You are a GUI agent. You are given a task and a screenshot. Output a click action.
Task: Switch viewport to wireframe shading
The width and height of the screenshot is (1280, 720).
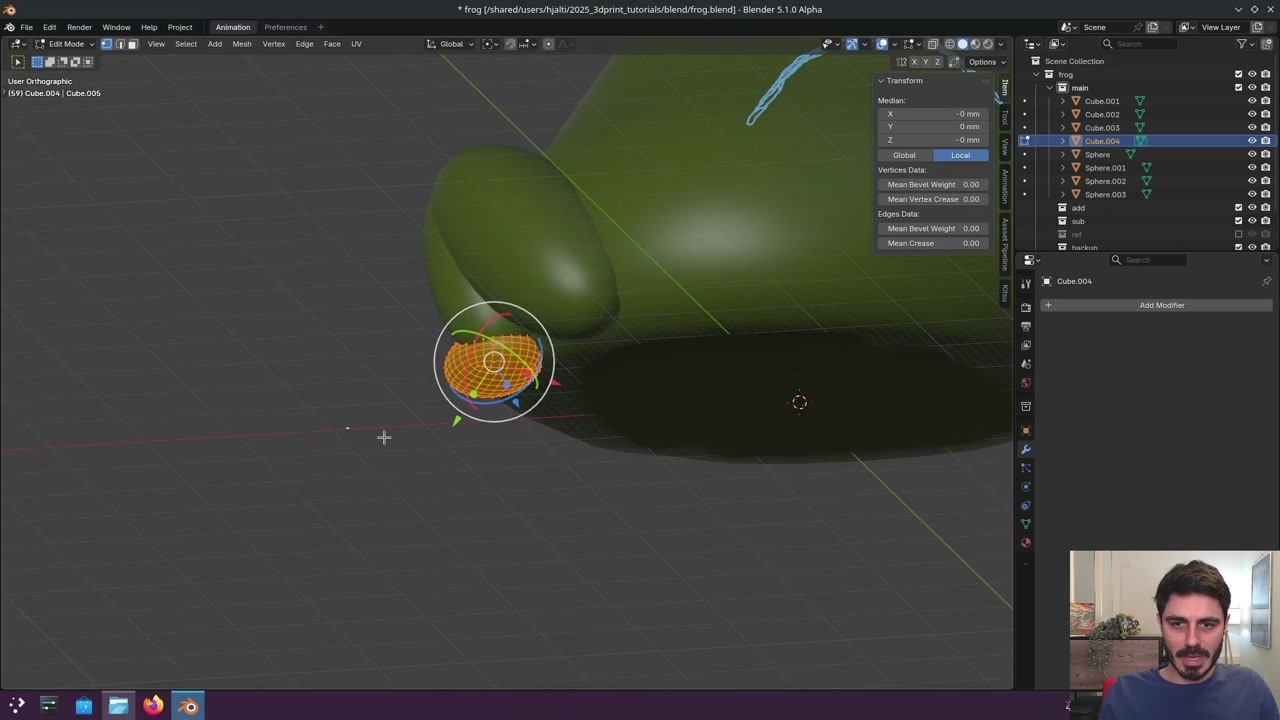(x=949, y=44)
